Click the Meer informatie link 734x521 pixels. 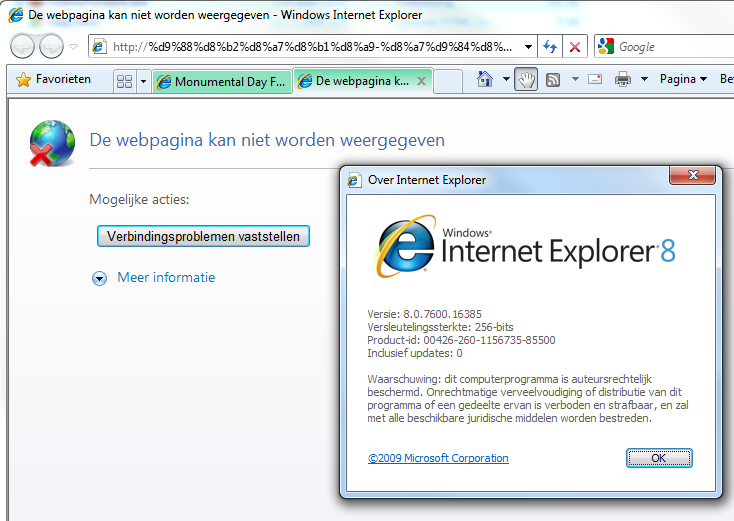(166, 277)
